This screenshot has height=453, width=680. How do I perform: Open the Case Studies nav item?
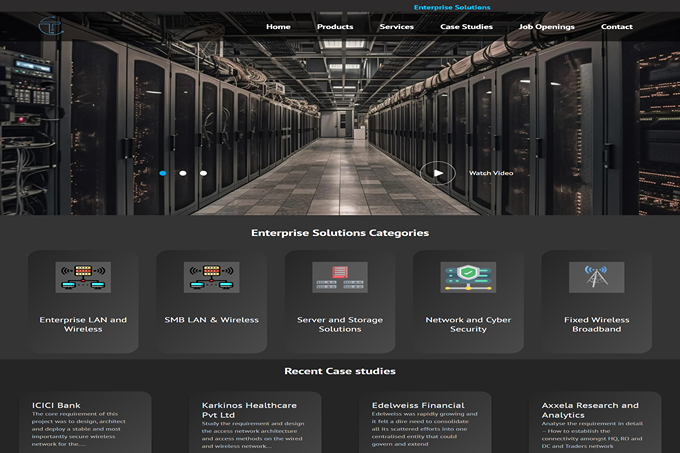coord(466,27)
